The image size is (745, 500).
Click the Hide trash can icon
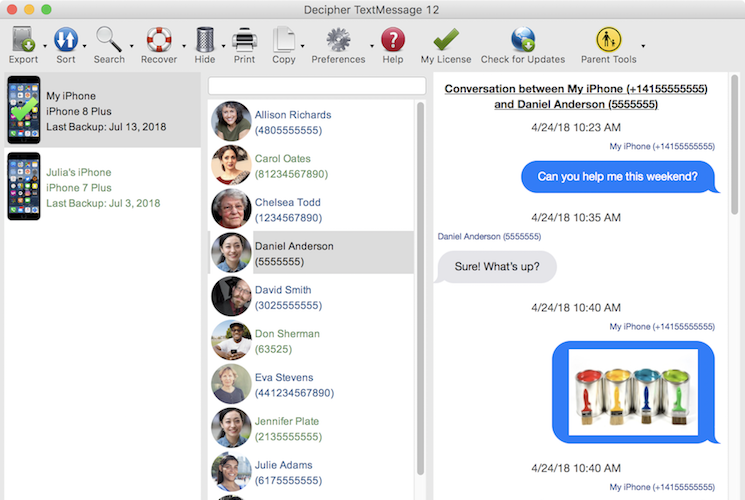(204, 40)
